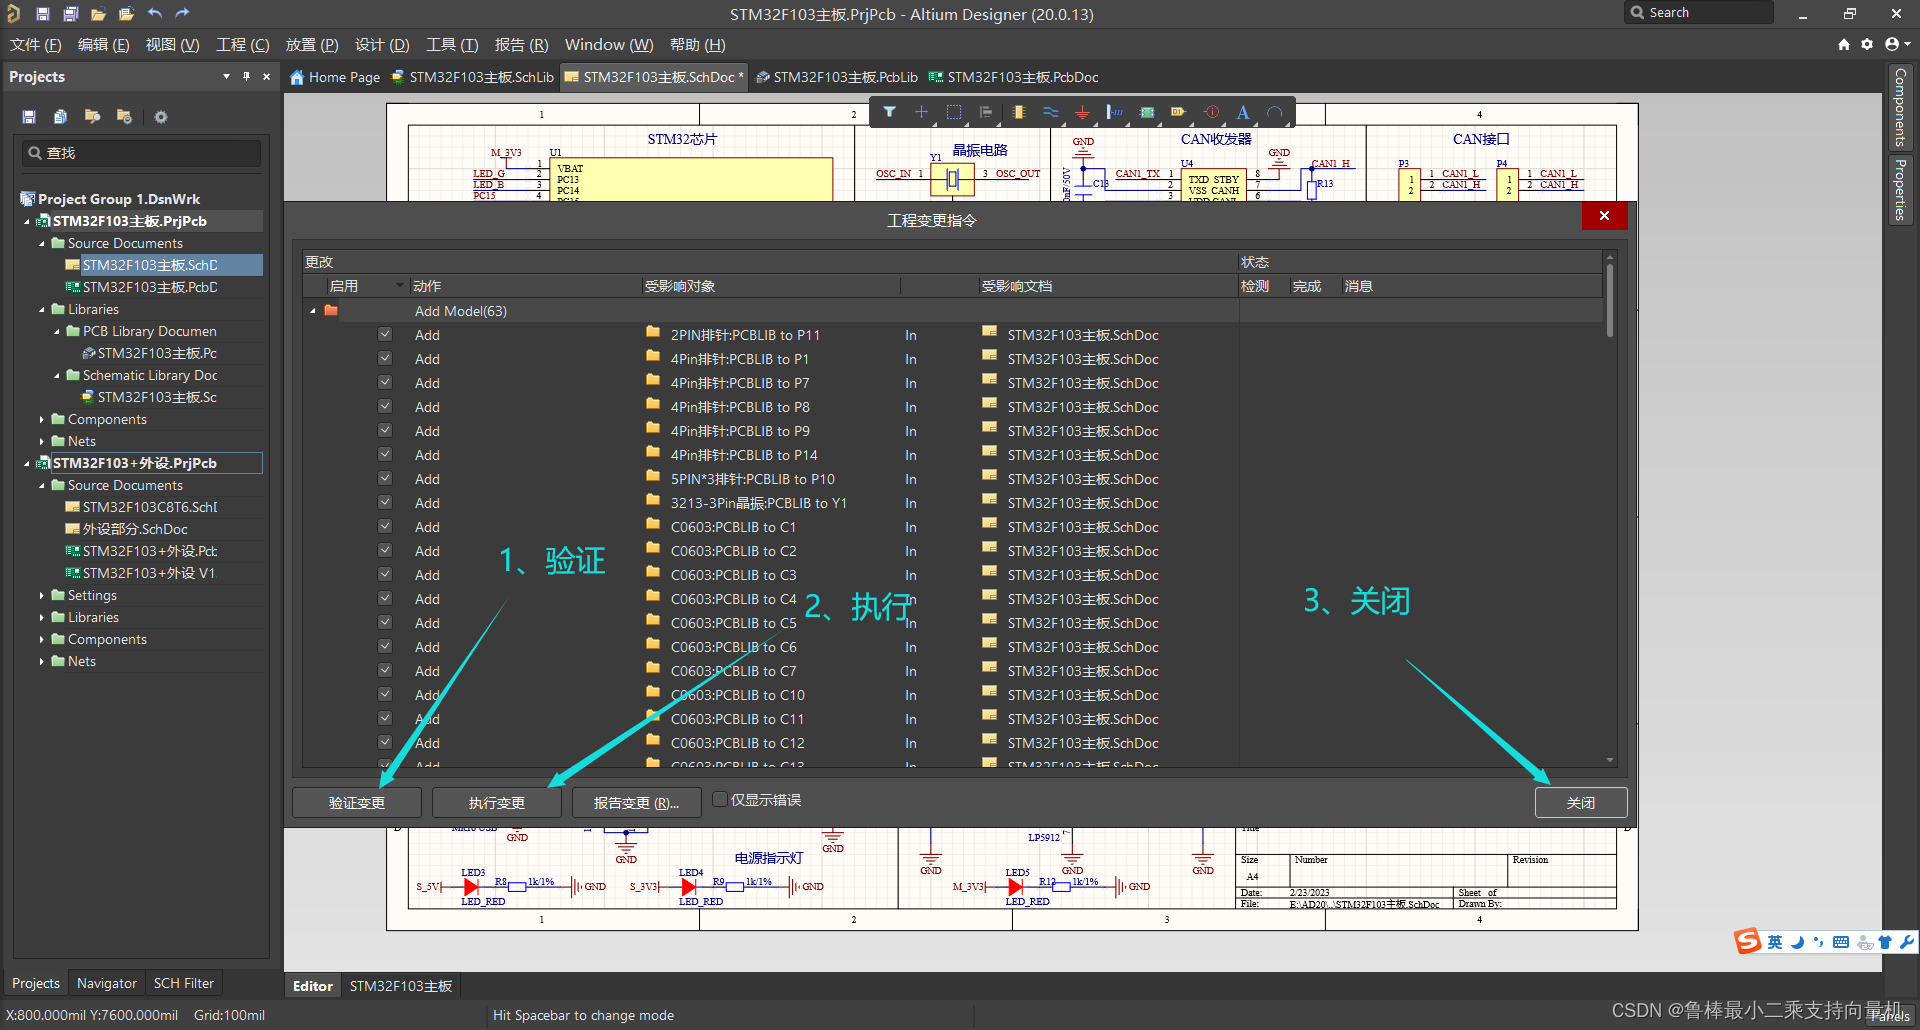Uncheck the 2PIN排针 to P11 row checkbox
1920x1030 pixels.
[385, 334]
